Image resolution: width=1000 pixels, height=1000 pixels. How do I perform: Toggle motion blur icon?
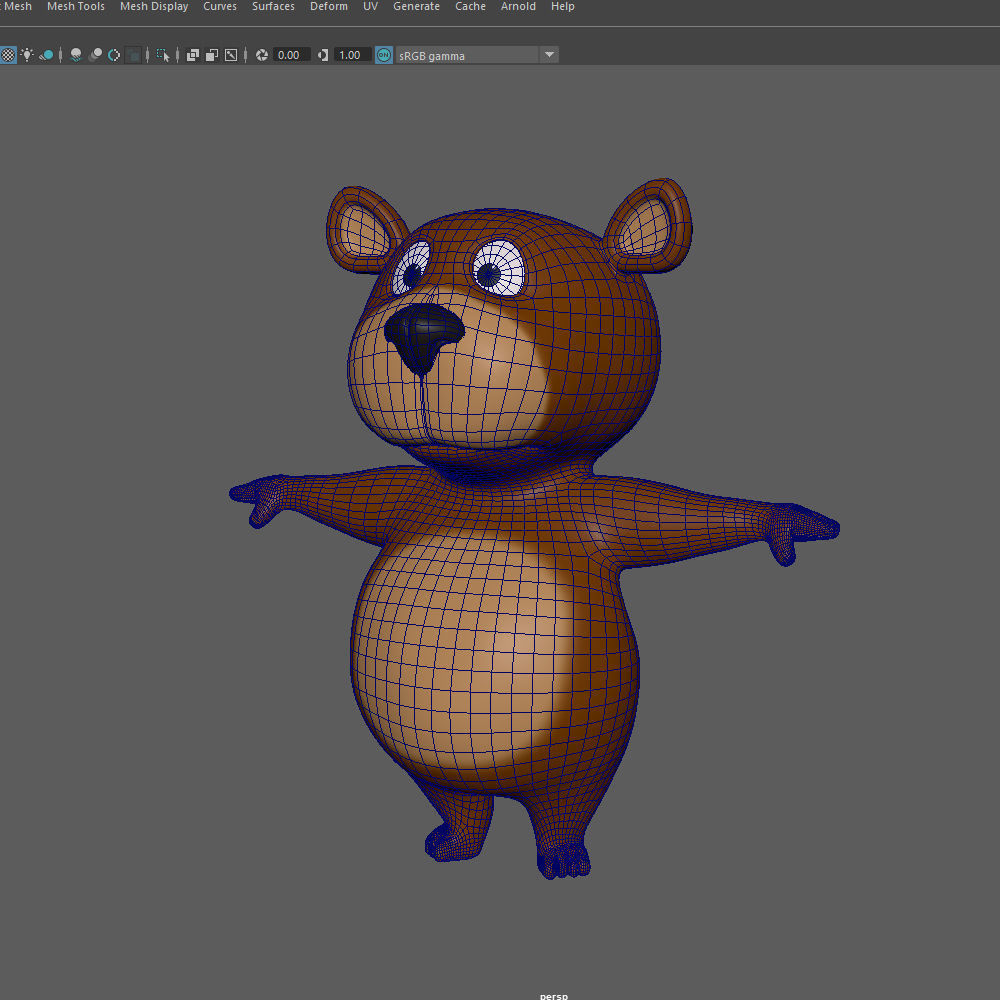click(95, 55)
